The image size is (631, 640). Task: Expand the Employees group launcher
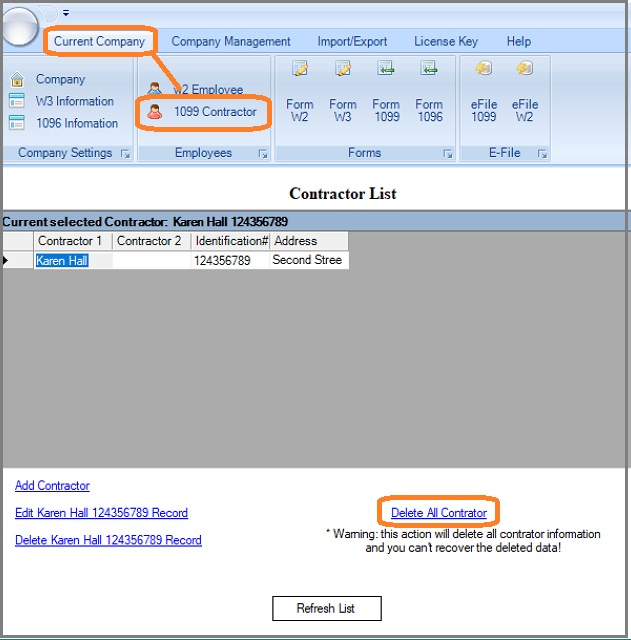(262, 154)
